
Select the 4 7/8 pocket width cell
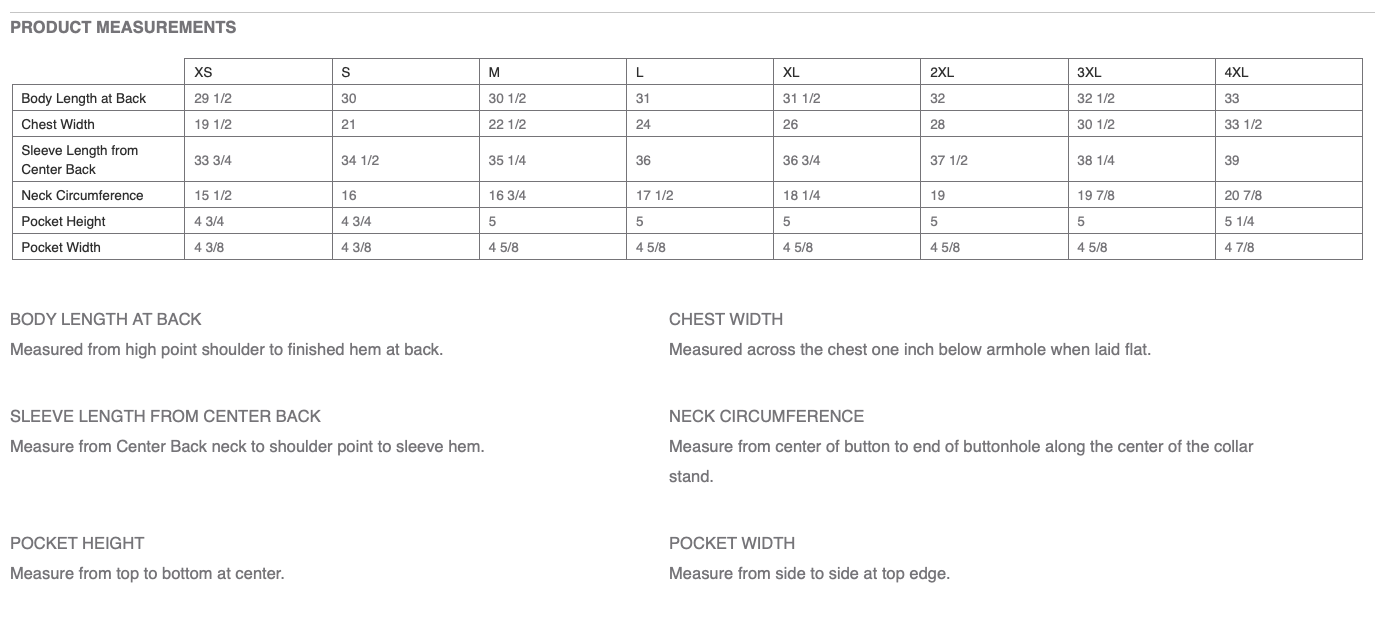(x=1239, y=247)
